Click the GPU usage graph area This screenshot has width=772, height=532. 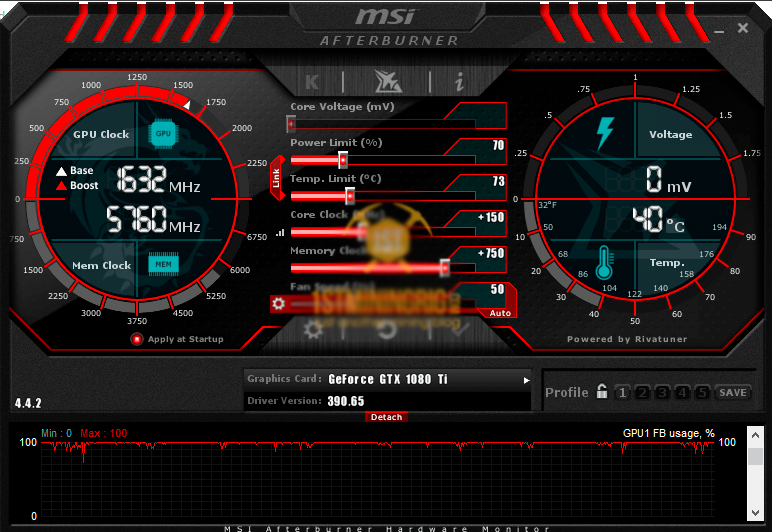click(x=378, y=480)
